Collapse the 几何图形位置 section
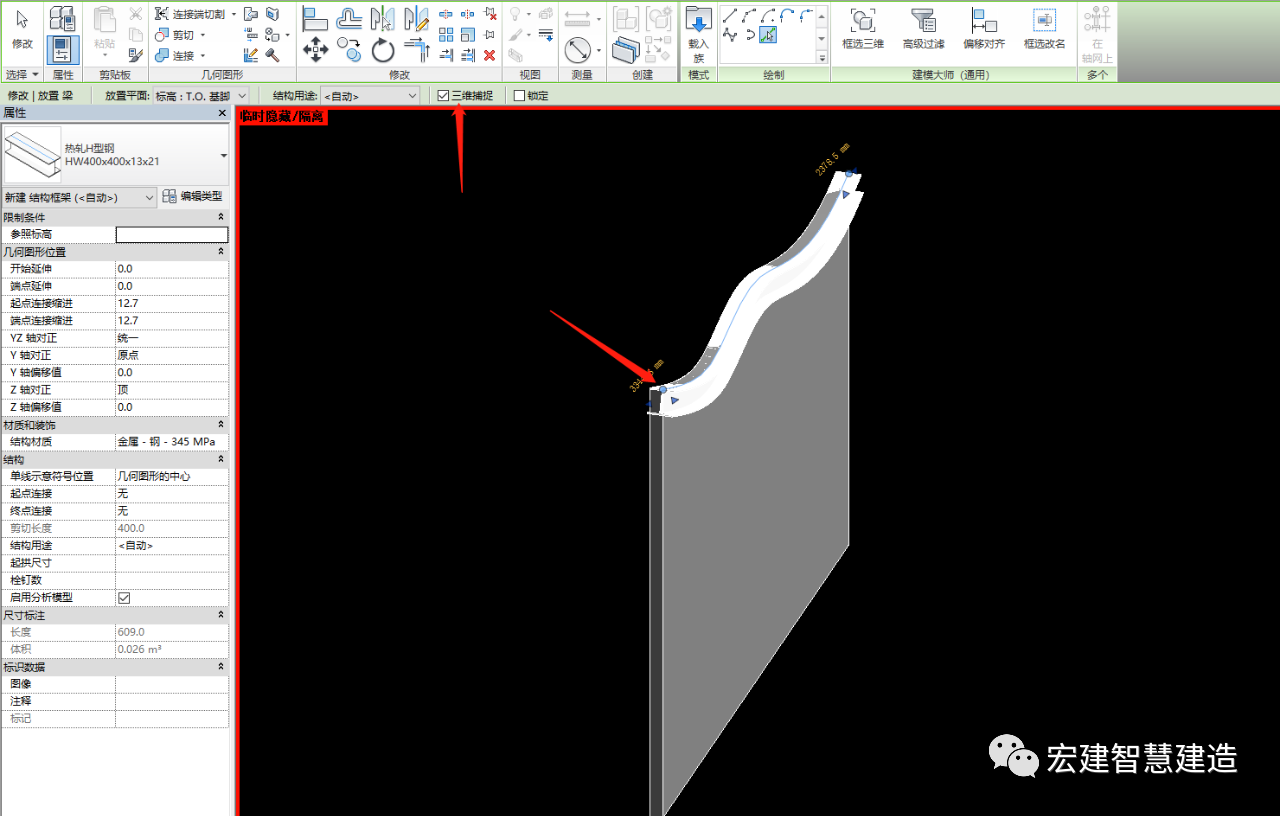Screen dimensions: 1280x816 220,252
